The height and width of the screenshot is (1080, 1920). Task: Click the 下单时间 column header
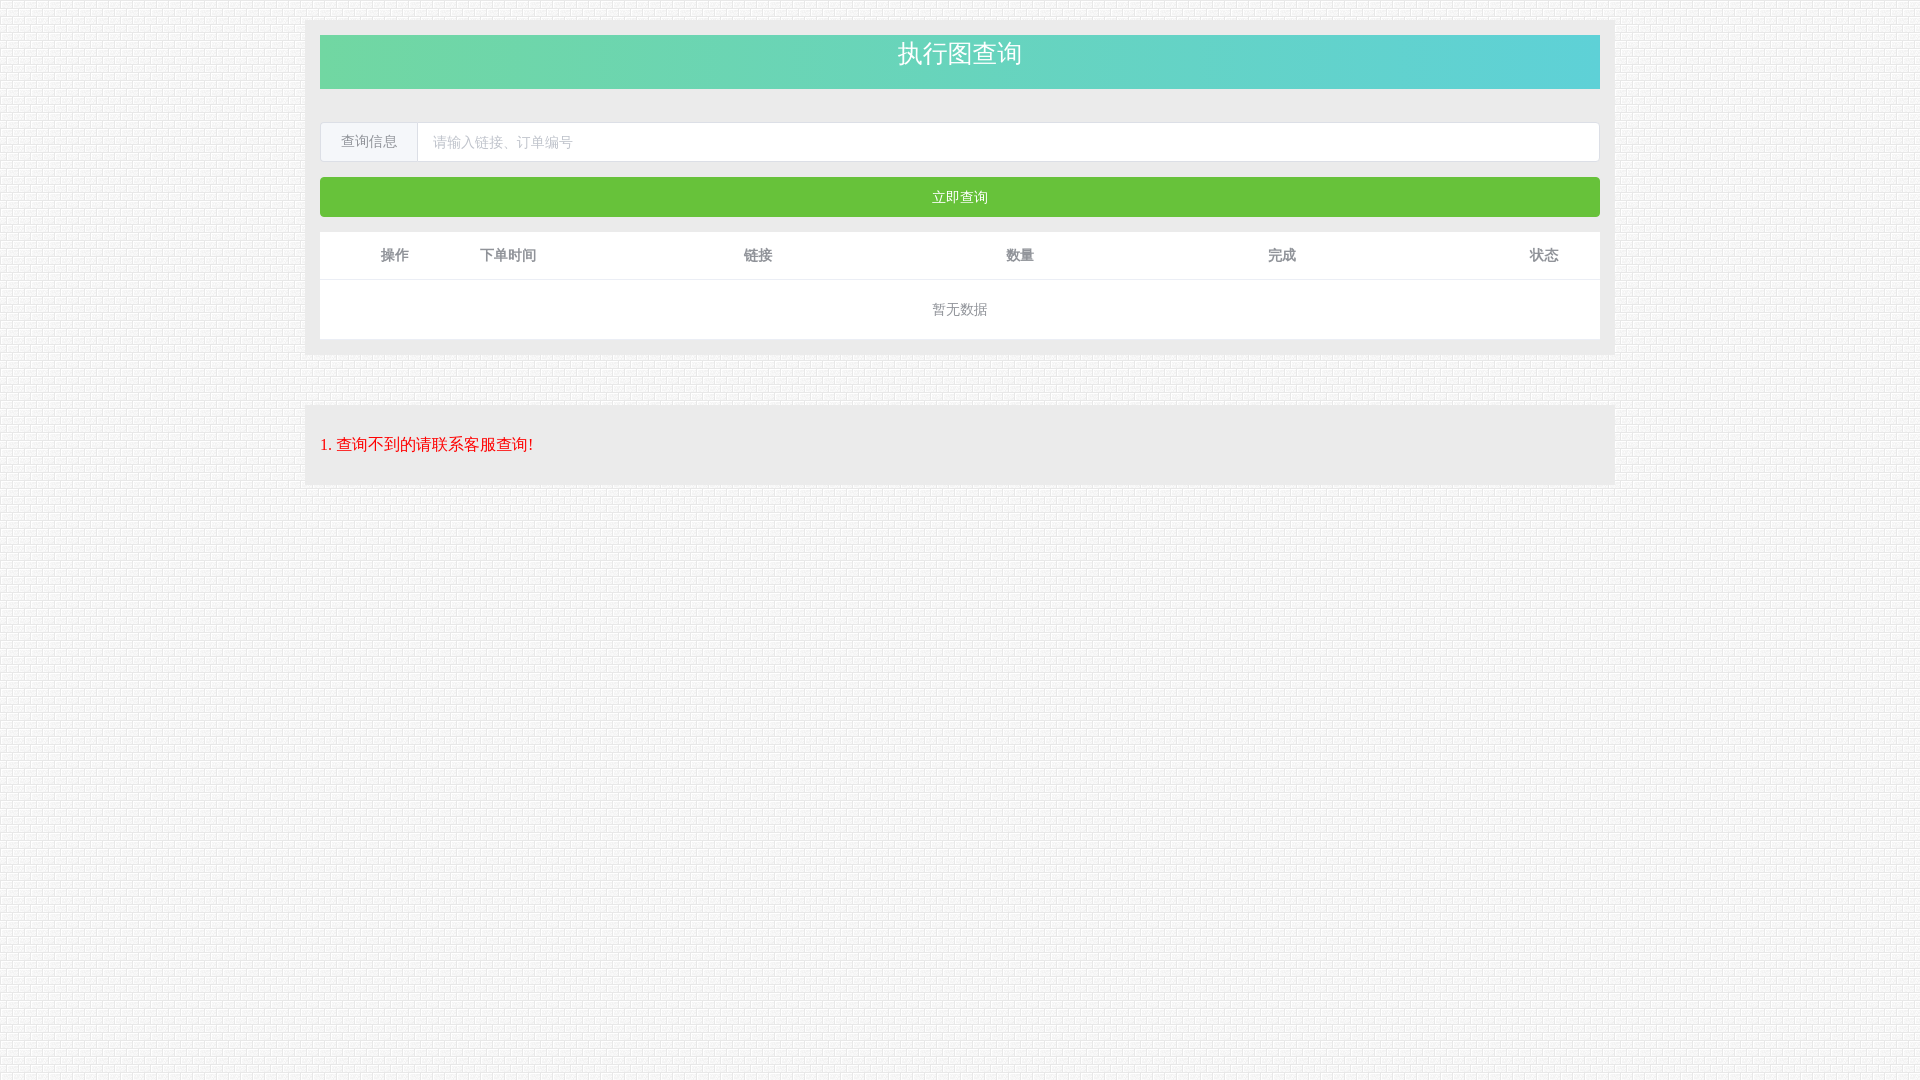pyautogui.click(x=508, y=256)
